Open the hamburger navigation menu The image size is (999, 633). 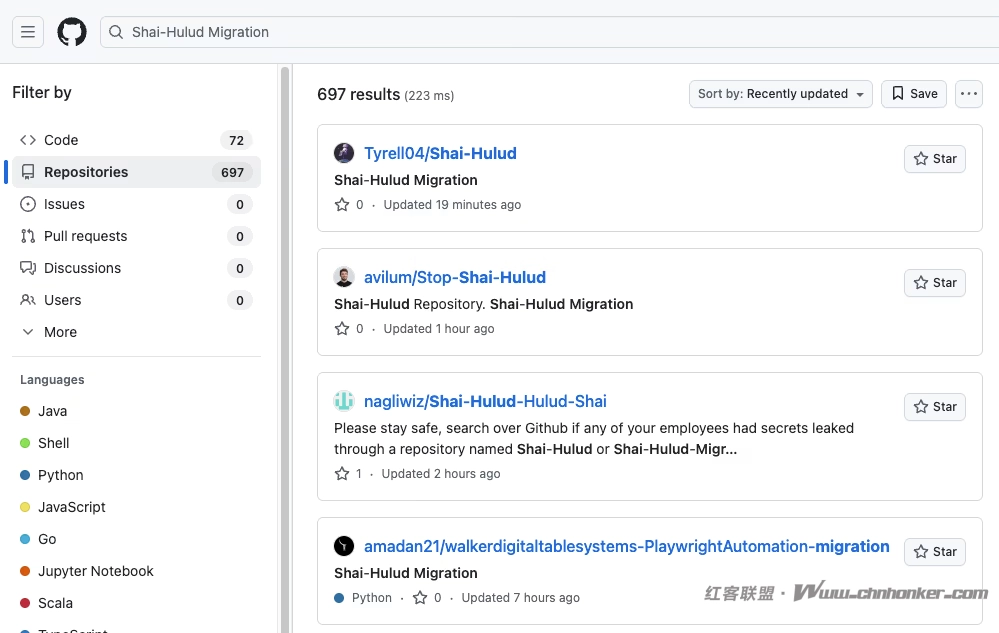pyautogui.click(x=28, y=32)
